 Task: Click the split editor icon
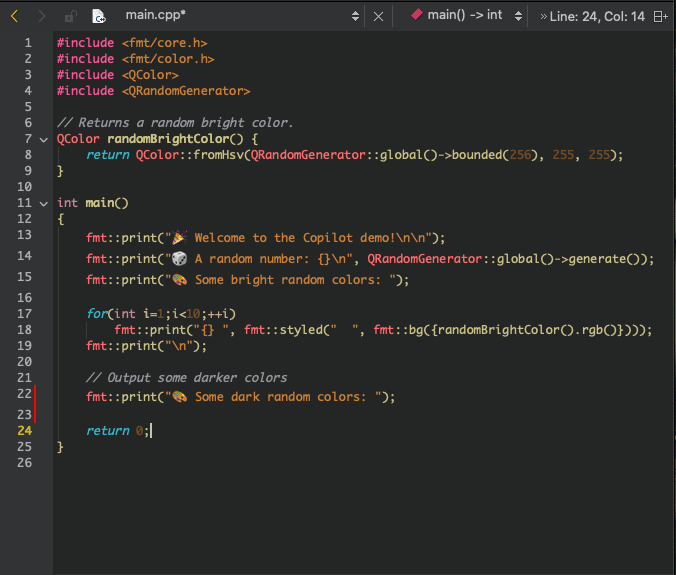coord(660,16)
